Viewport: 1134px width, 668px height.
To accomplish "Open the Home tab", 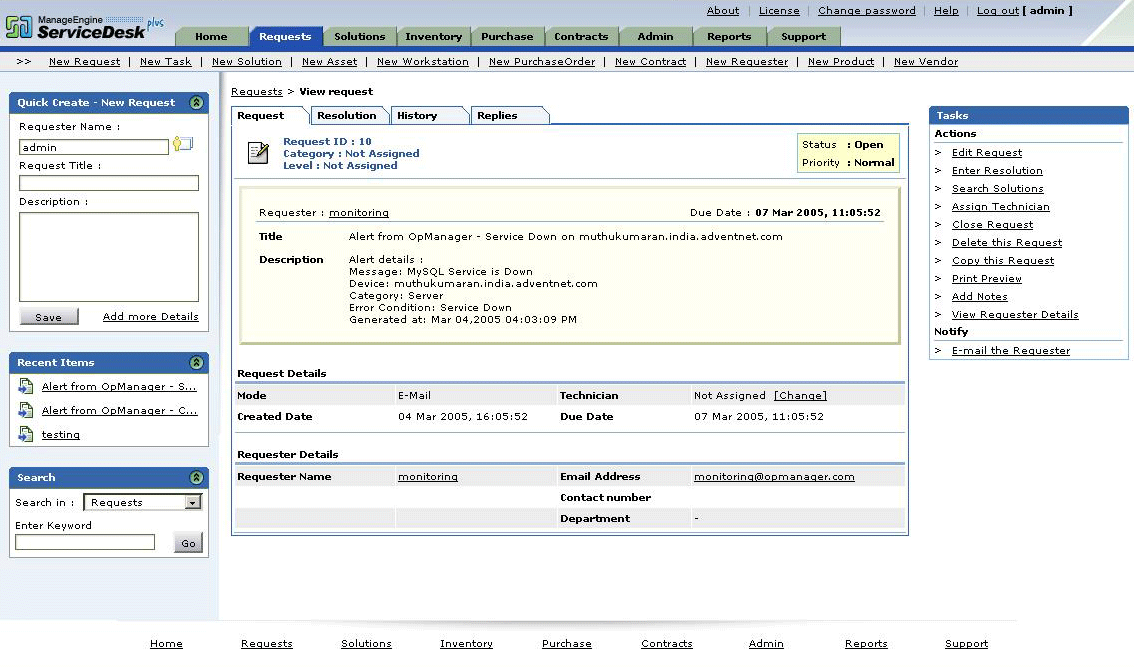I will [211, 36].
